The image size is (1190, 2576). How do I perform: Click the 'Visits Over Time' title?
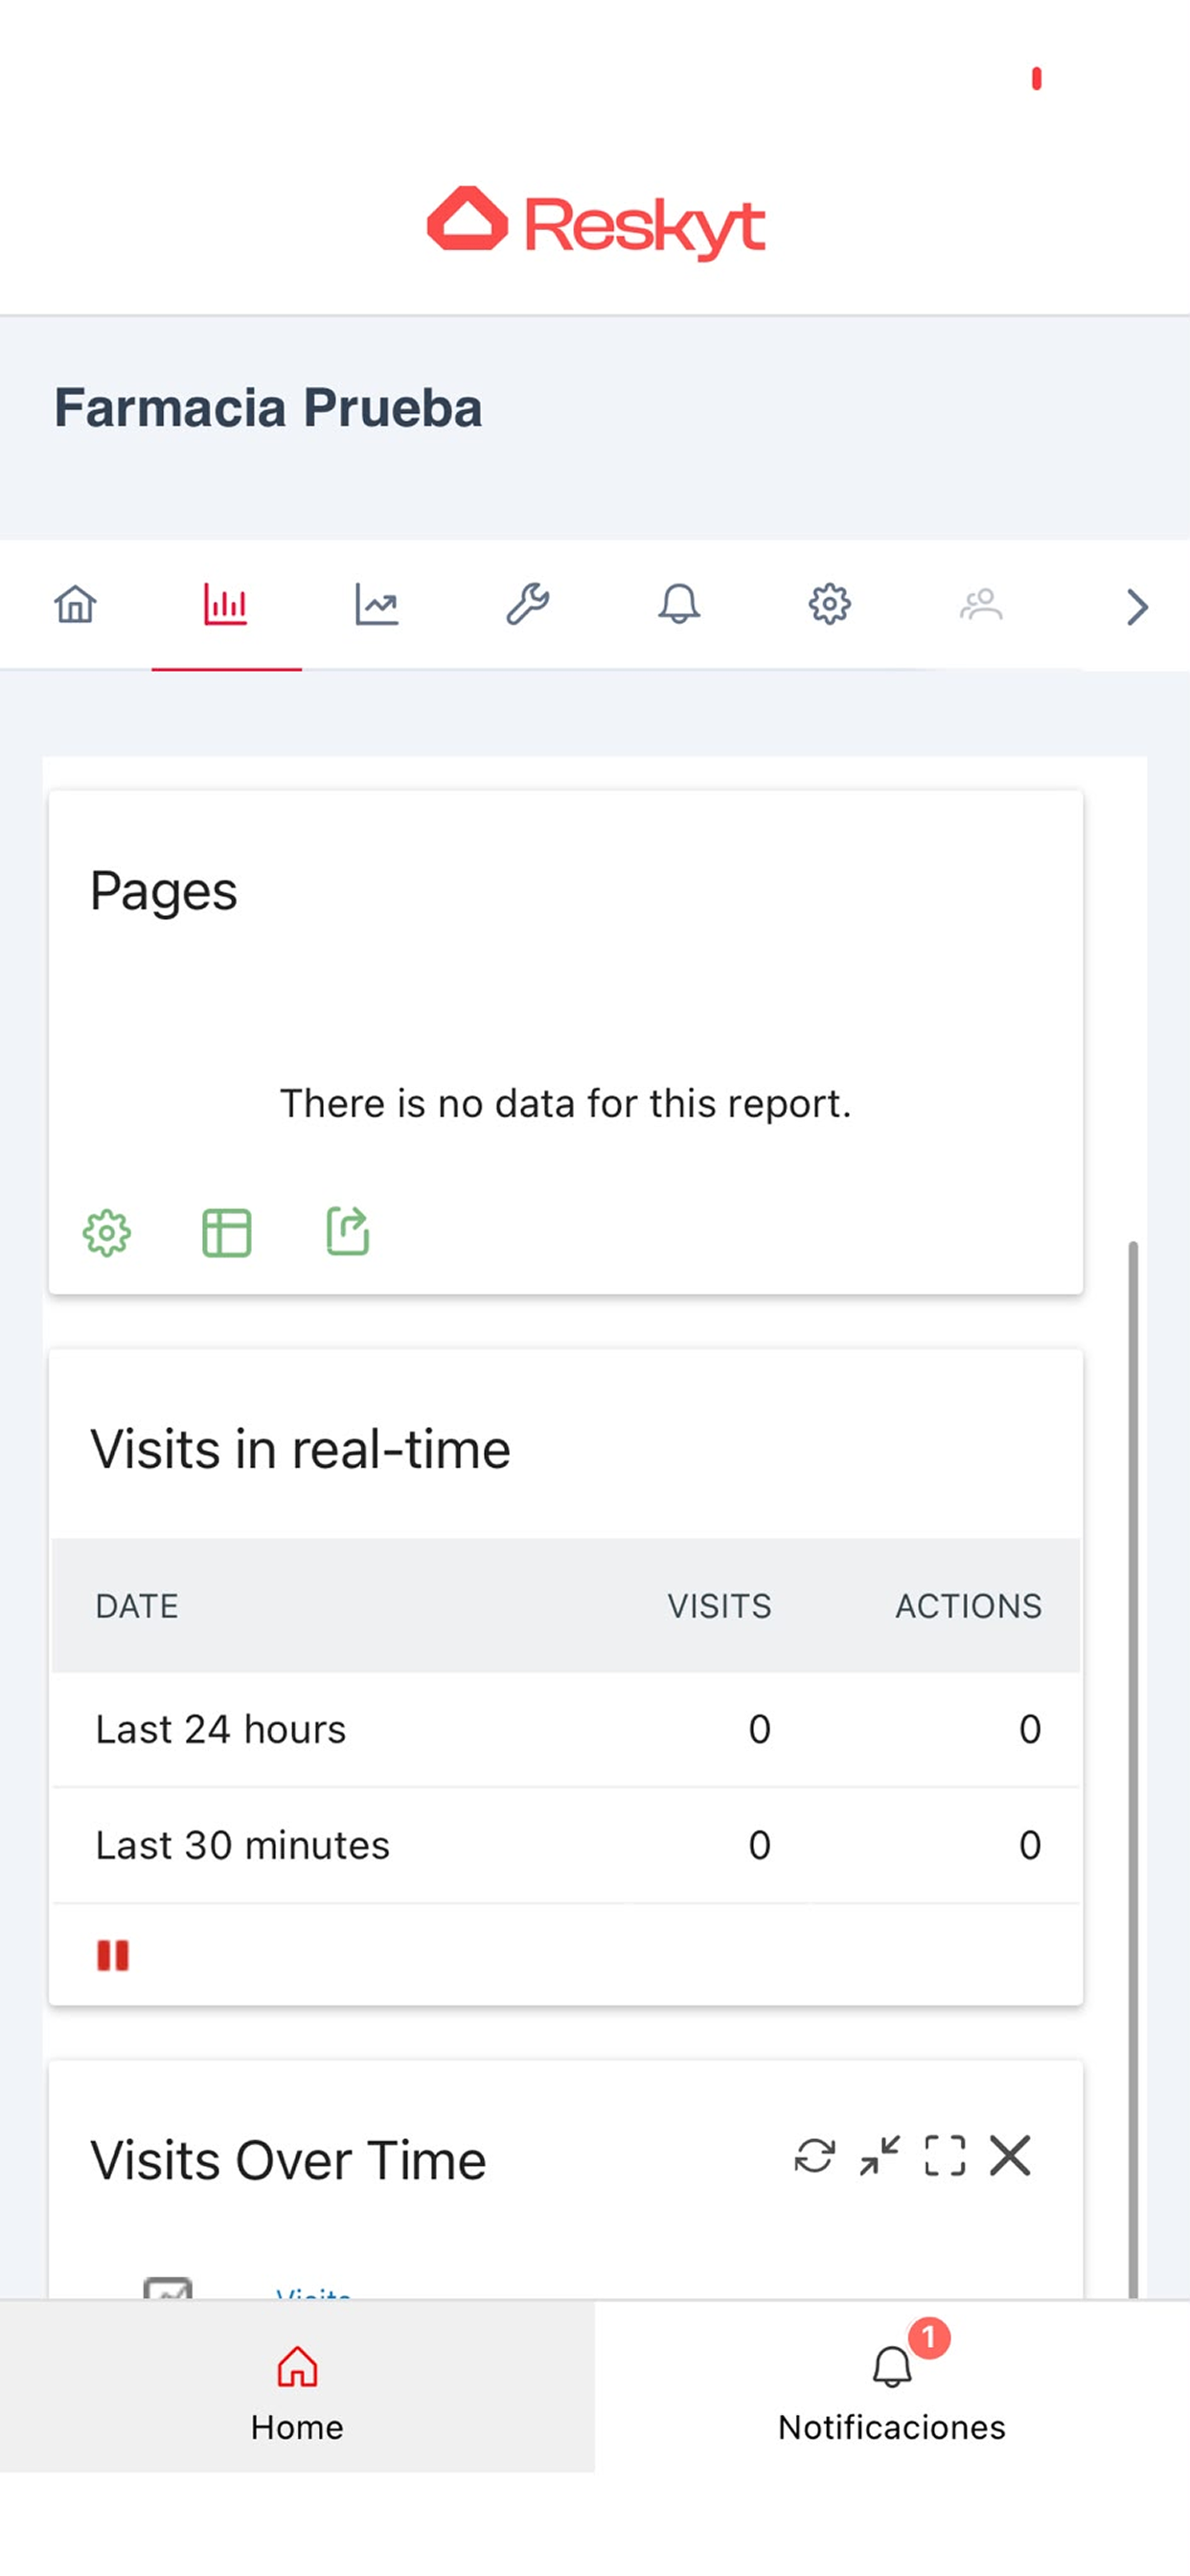(288, 2160)
